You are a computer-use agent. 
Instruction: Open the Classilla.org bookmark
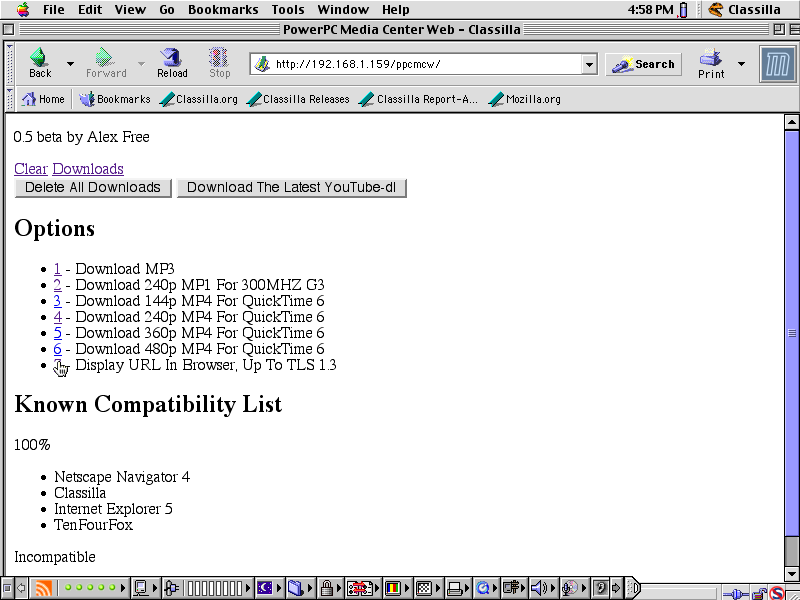click(x=198, y=99)
